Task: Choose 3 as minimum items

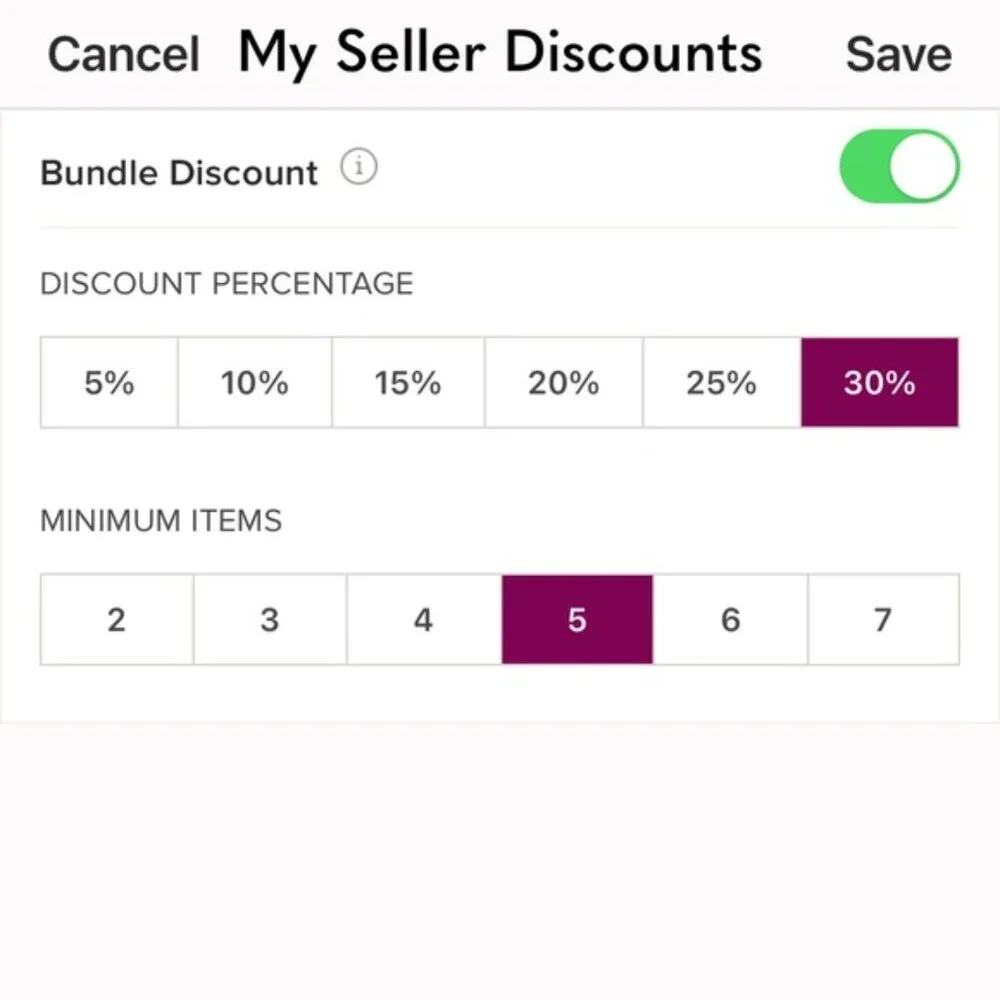Action: click(270, 620)
